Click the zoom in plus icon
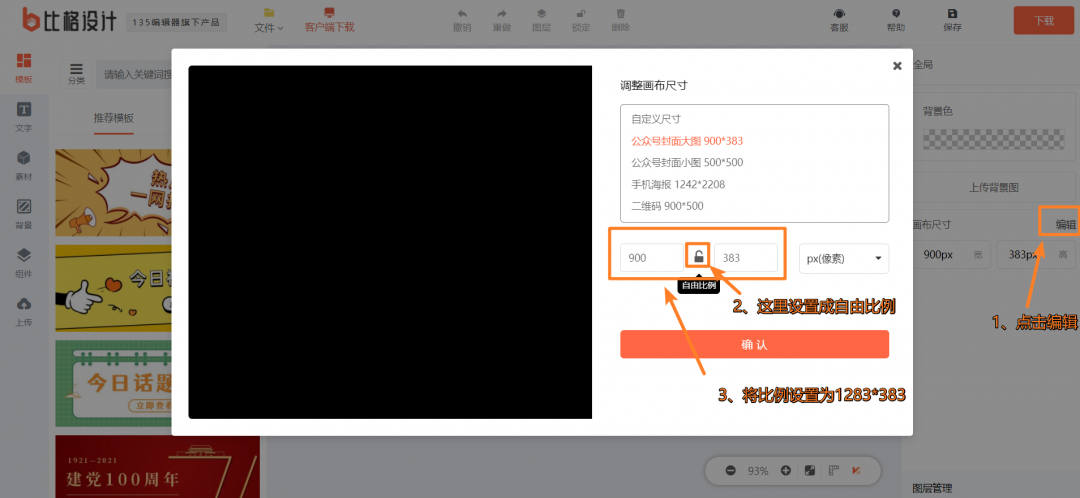The width and height of the screenshot is (1080, 498). pos(786,470)
